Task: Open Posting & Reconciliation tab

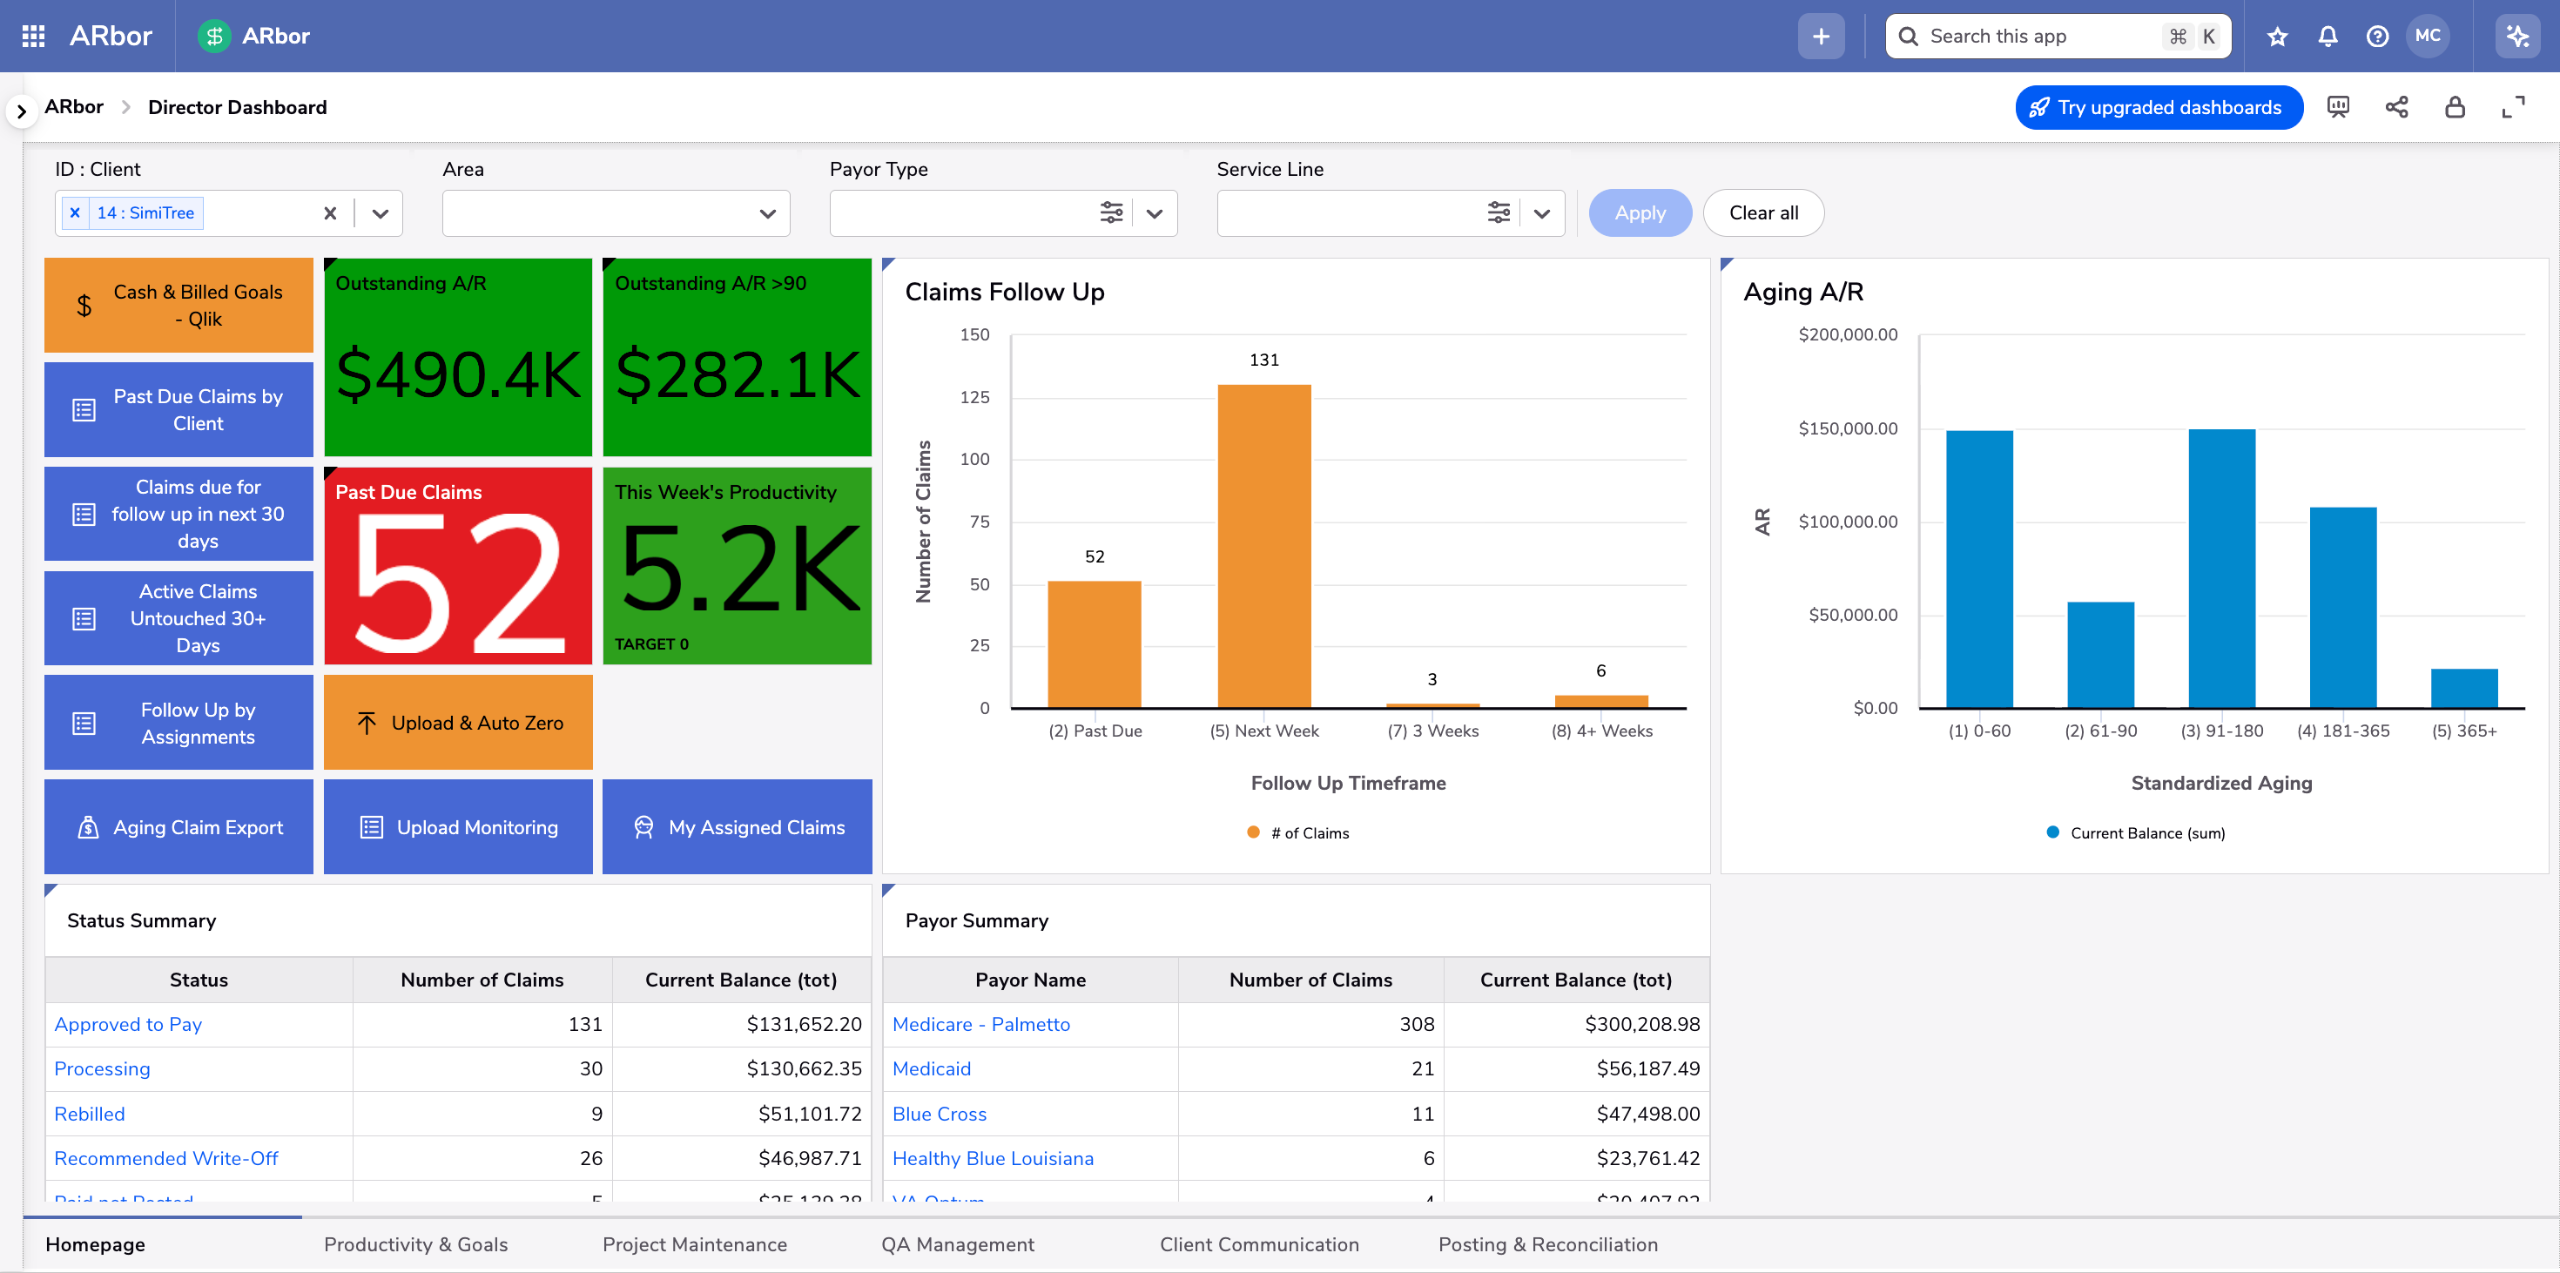Action: pos(1548,1244)
